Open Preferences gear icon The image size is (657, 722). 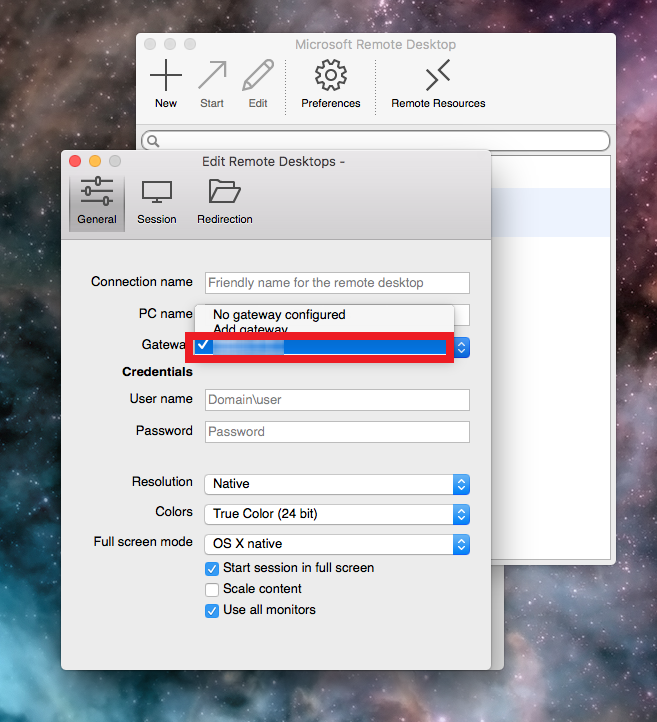pyautogui.click(x=331, y=75)
